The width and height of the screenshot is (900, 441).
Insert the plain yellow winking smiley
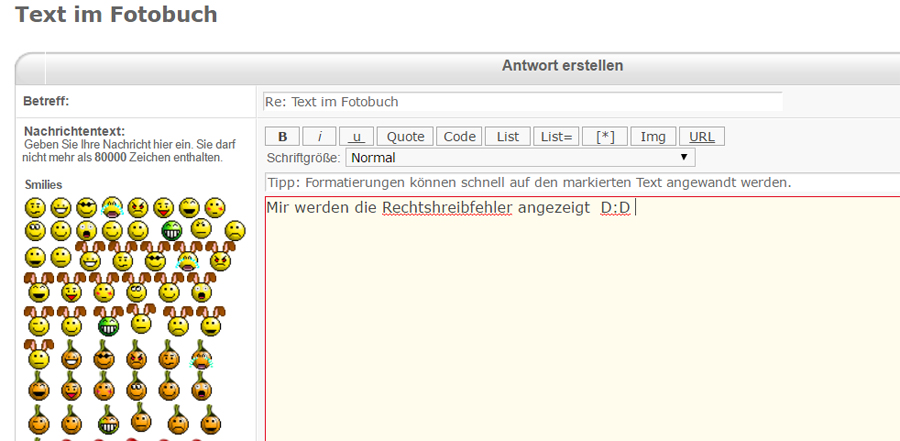[x=112, y=231]
